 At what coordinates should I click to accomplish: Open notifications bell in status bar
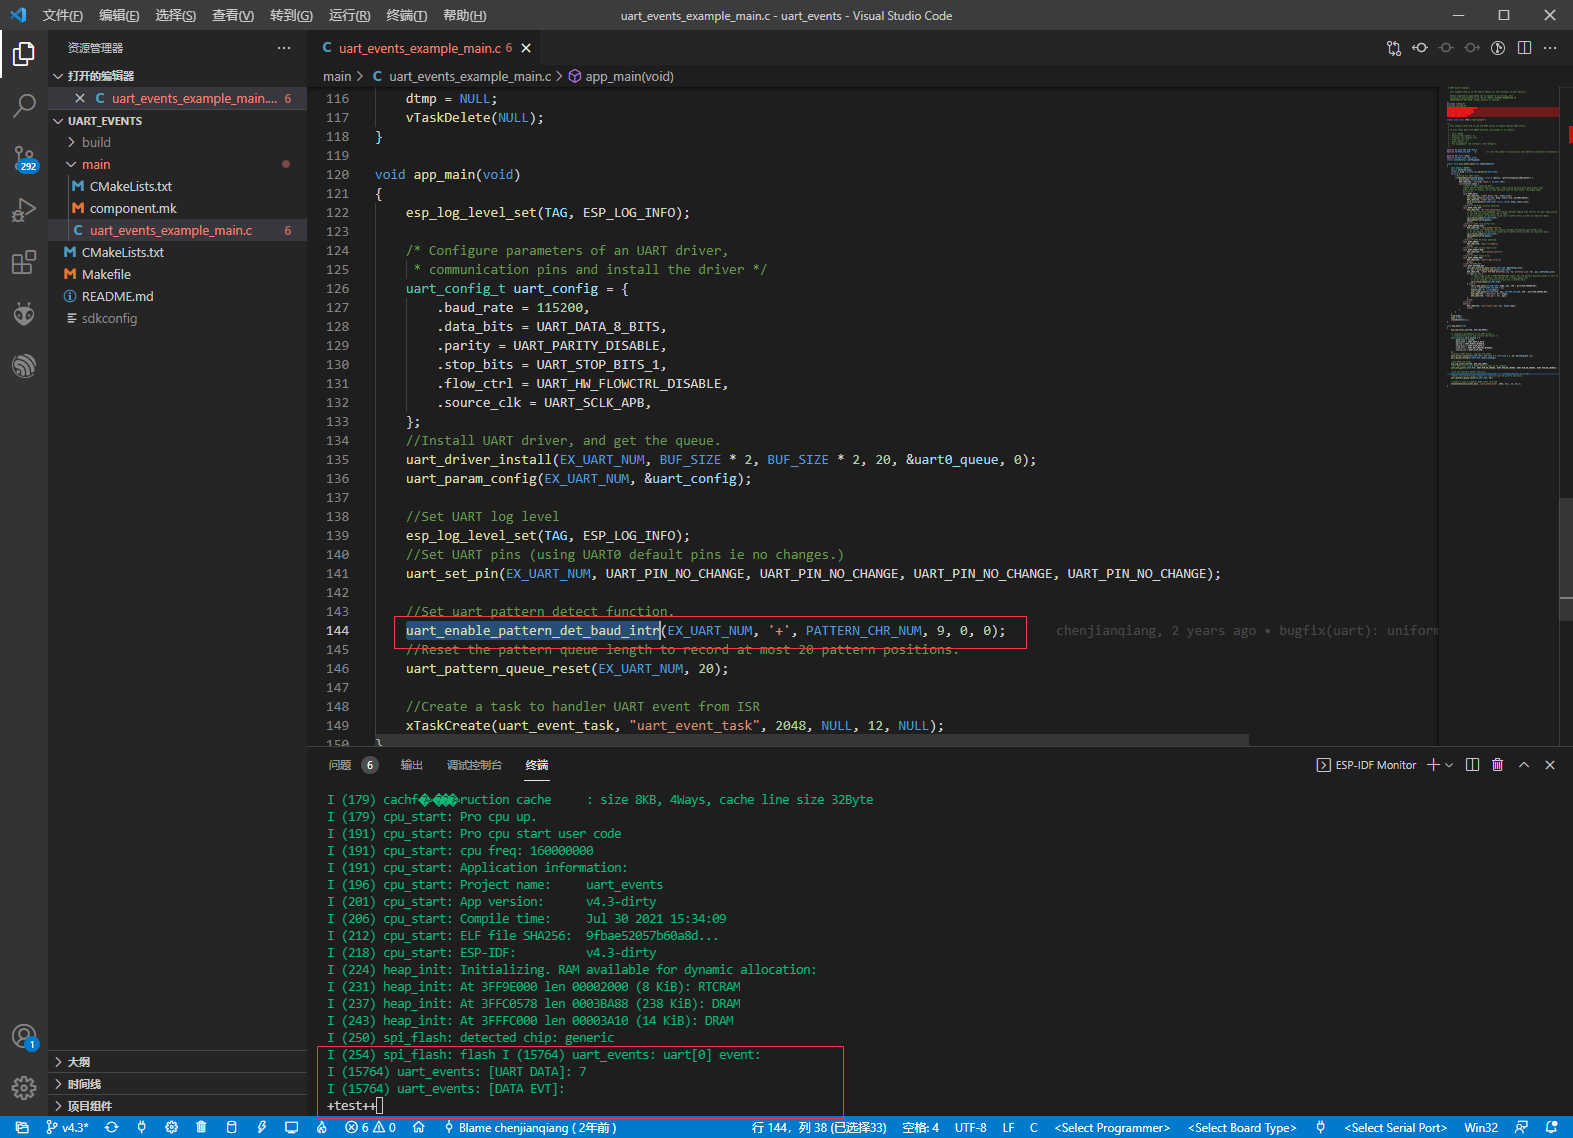(1551, 1127)
